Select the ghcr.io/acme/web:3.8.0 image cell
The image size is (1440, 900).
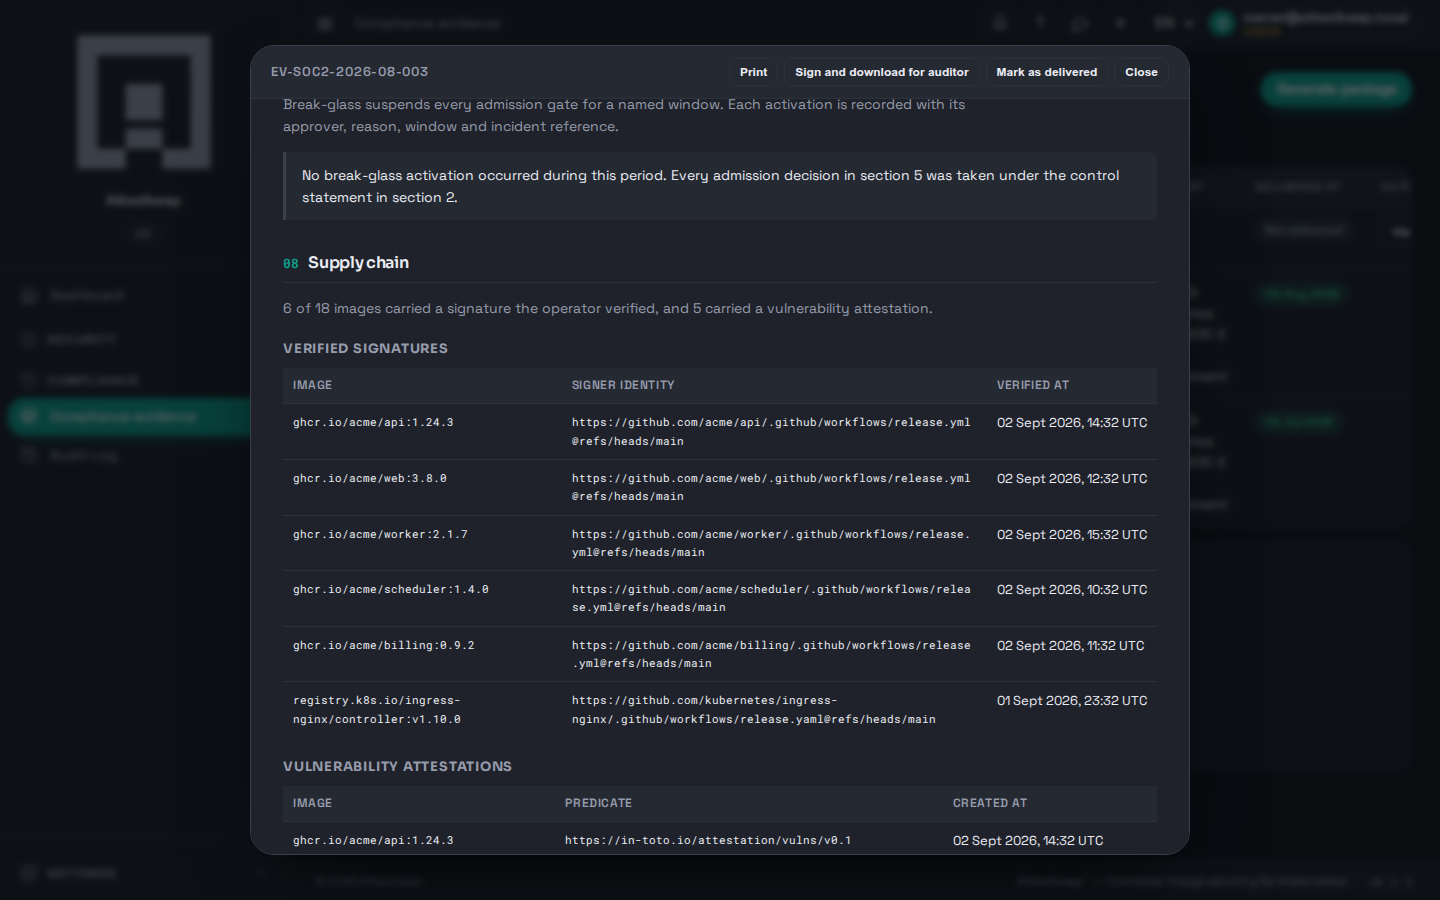[x=370, y=479]
